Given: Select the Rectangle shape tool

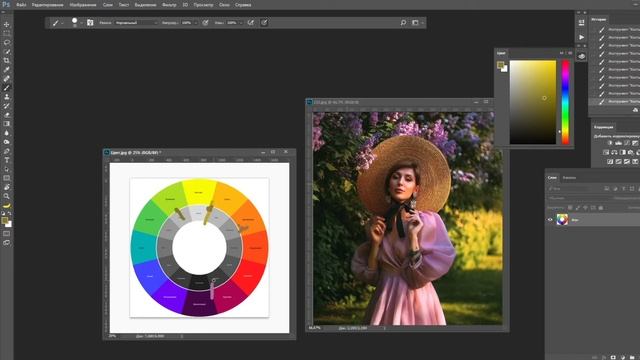Looking at the screenshot, I should tap(7, 178).
